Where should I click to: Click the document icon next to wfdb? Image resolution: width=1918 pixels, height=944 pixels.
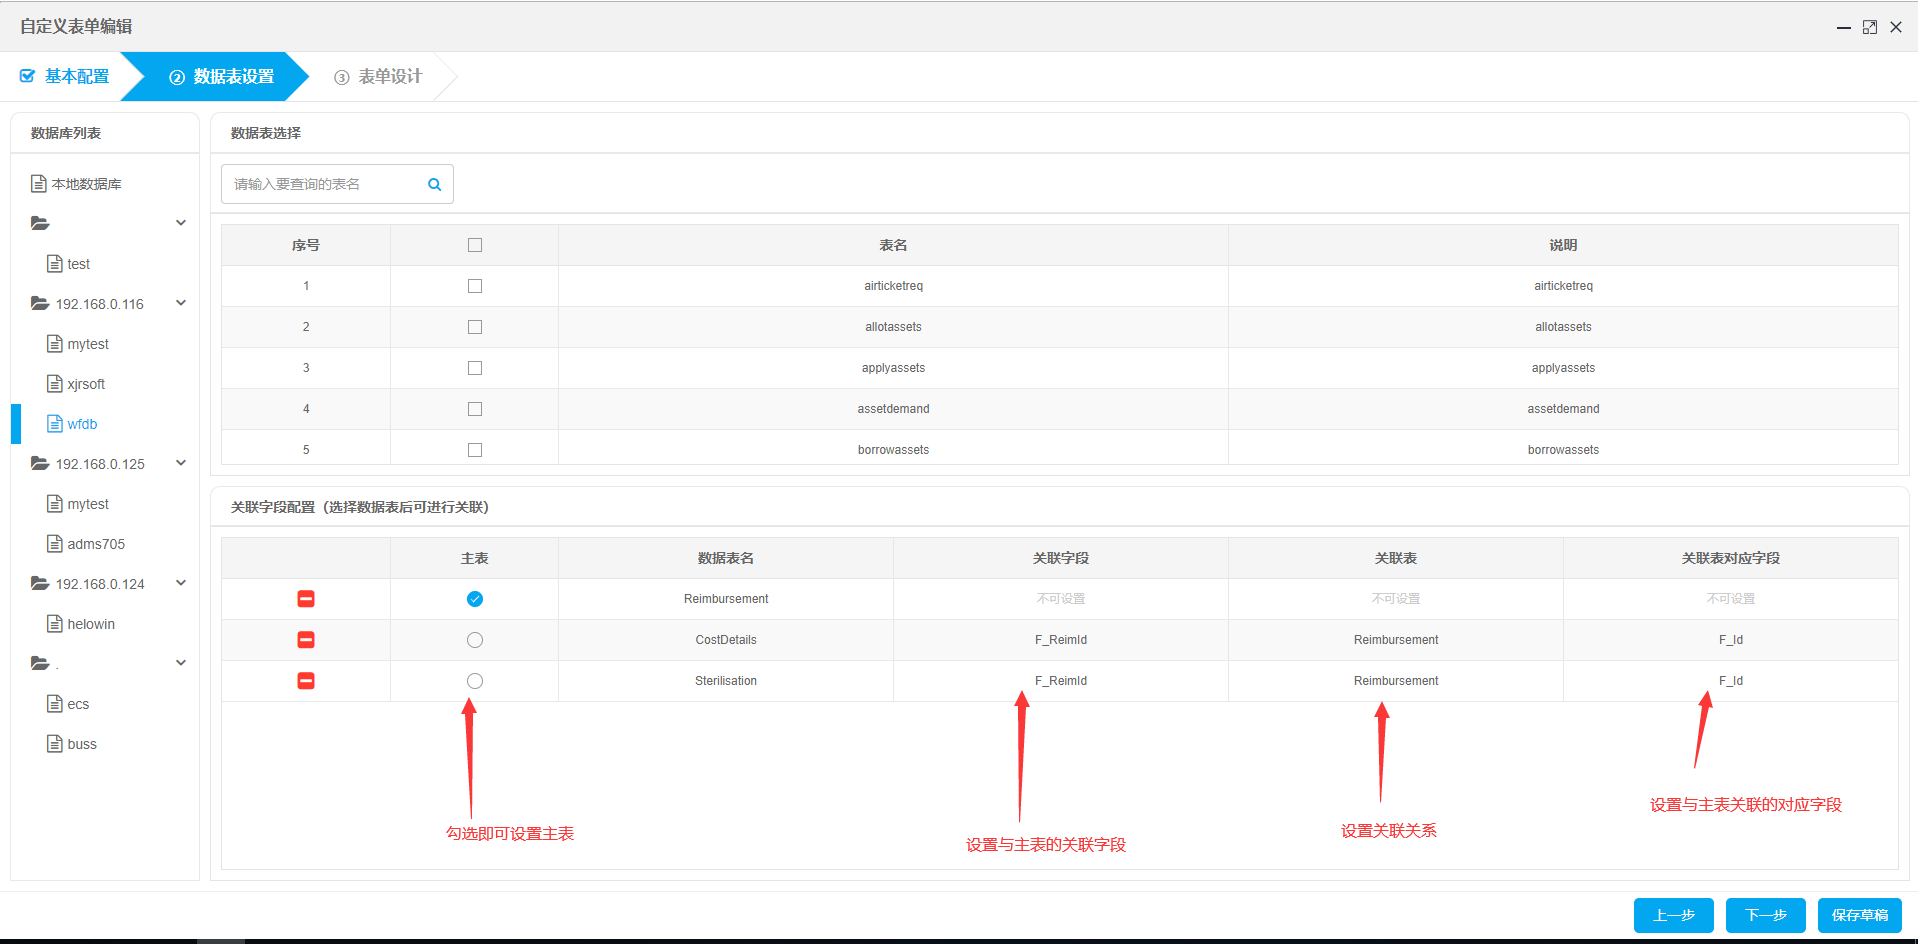pyautogui.click(x=55, y=424)
